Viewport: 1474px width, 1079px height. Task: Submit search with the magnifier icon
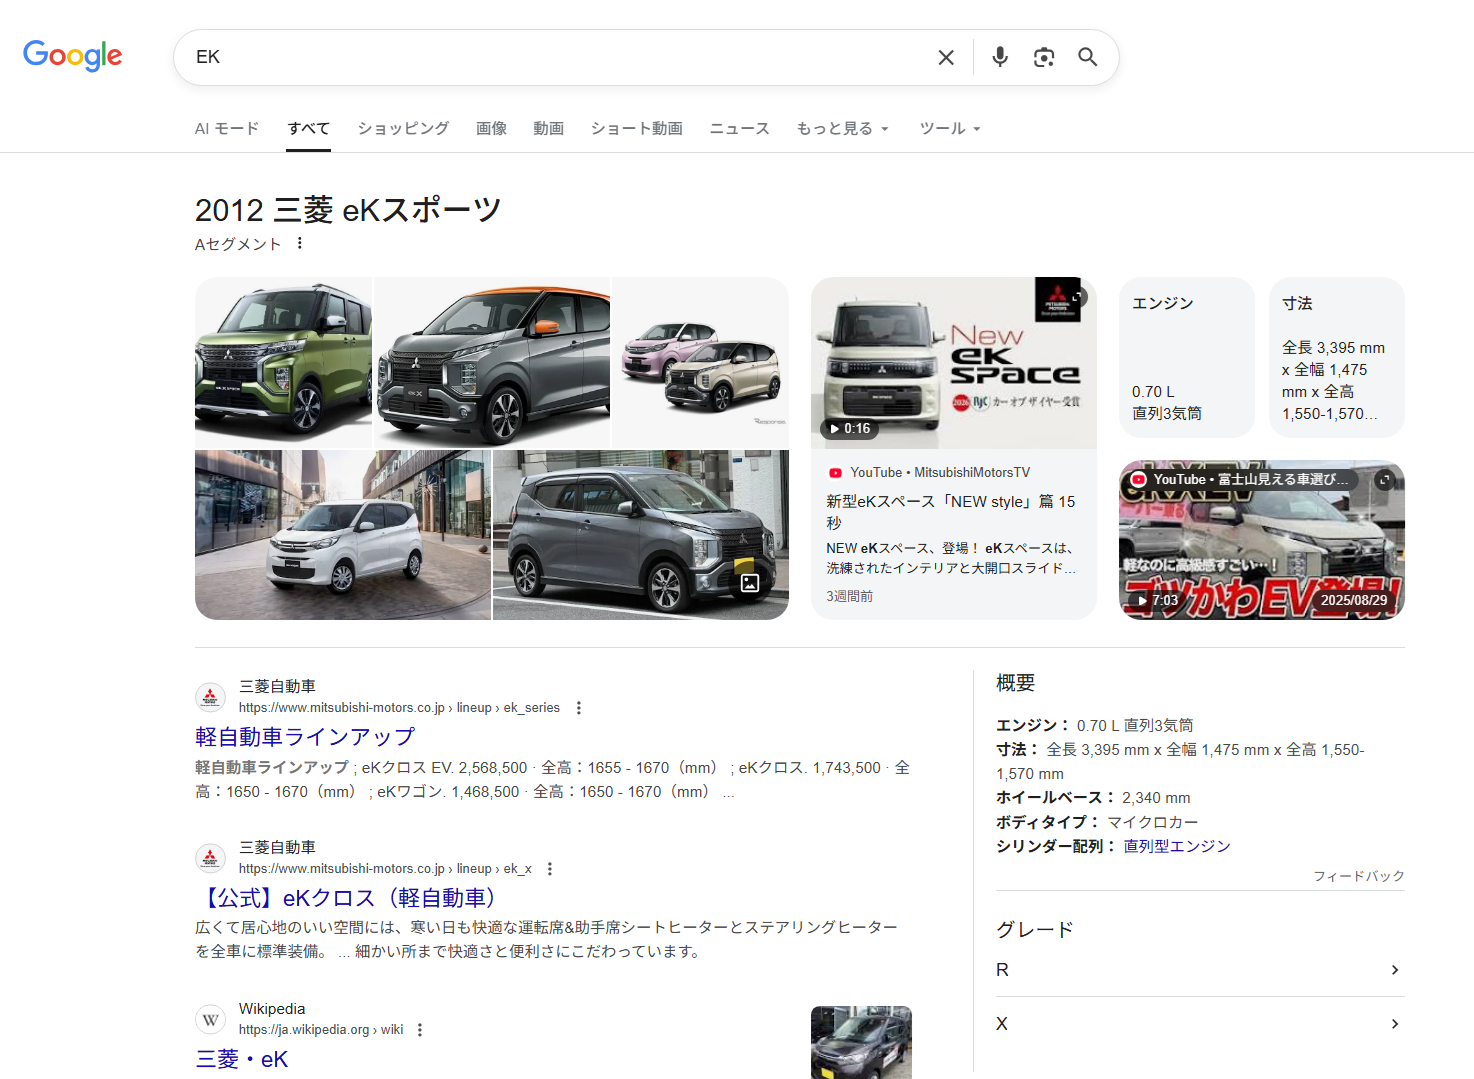[1088, 58]
